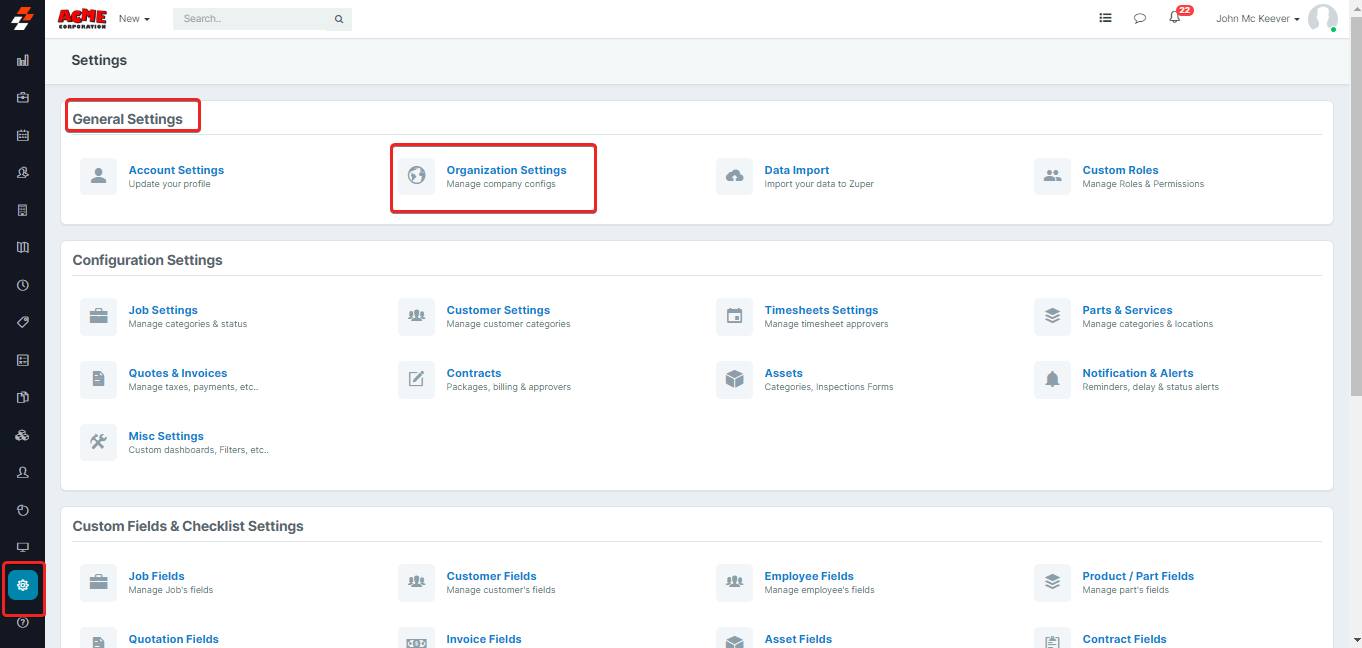Open the calendar icon in left sidebar
1362x648 pixels.
[x=23, y=135]
